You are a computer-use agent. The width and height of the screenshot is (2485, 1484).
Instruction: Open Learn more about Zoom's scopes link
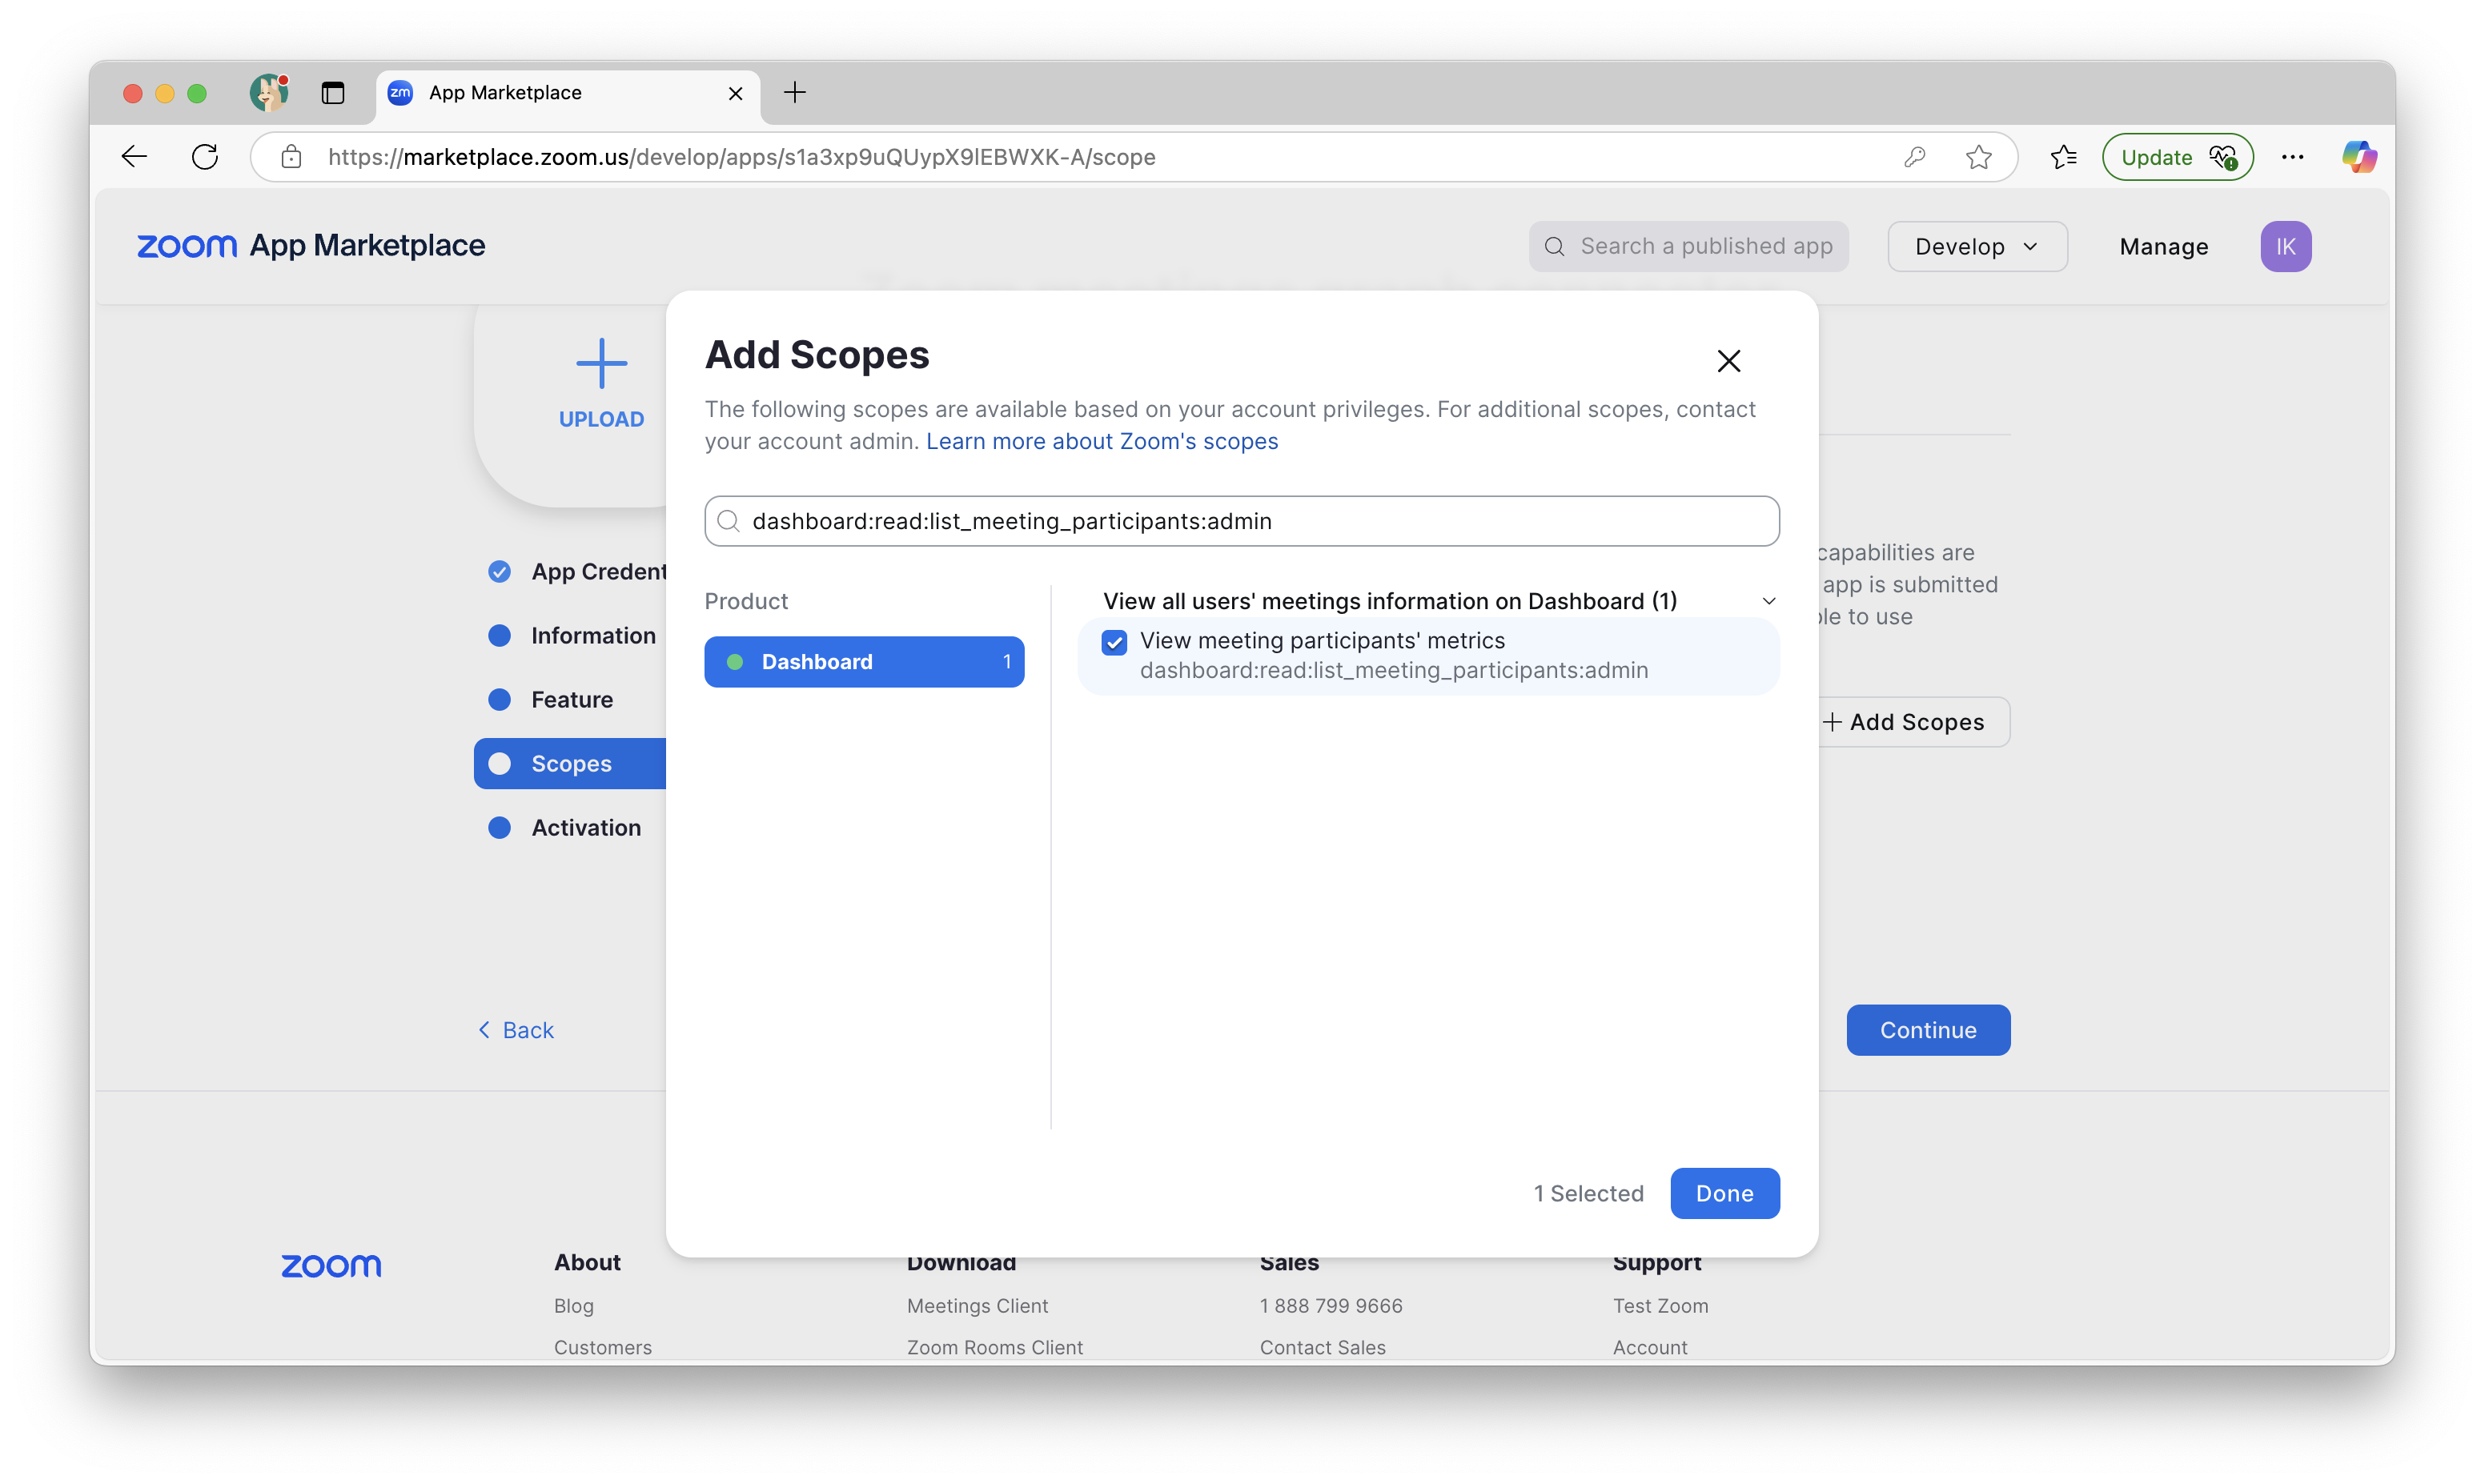tap(1101, 441)
